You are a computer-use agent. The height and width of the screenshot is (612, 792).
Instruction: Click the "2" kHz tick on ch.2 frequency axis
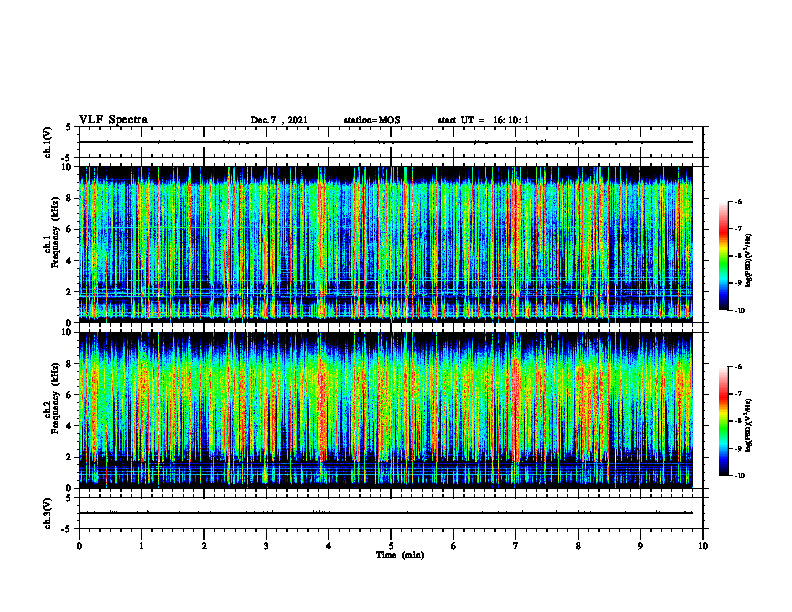(70, 456)
